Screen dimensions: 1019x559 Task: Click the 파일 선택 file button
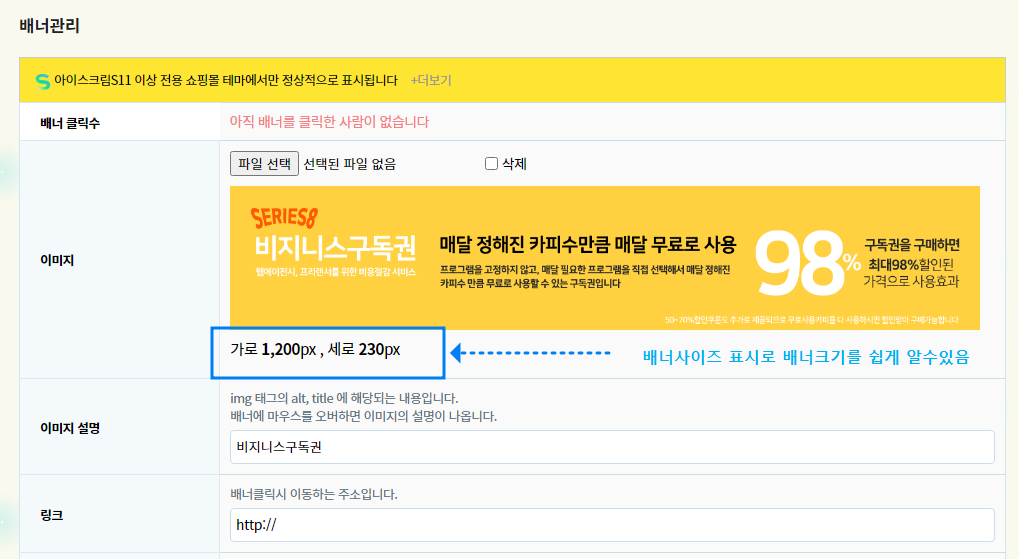coord(264,164)
